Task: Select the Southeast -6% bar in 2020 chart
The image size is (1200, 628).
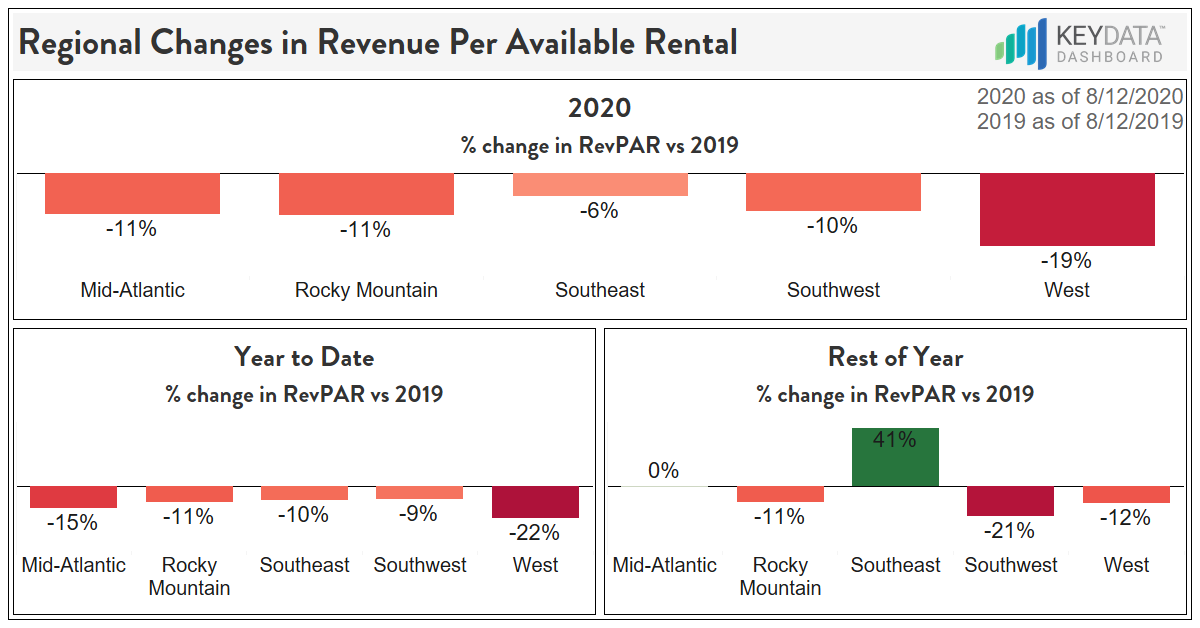Action: pos(600,185)
